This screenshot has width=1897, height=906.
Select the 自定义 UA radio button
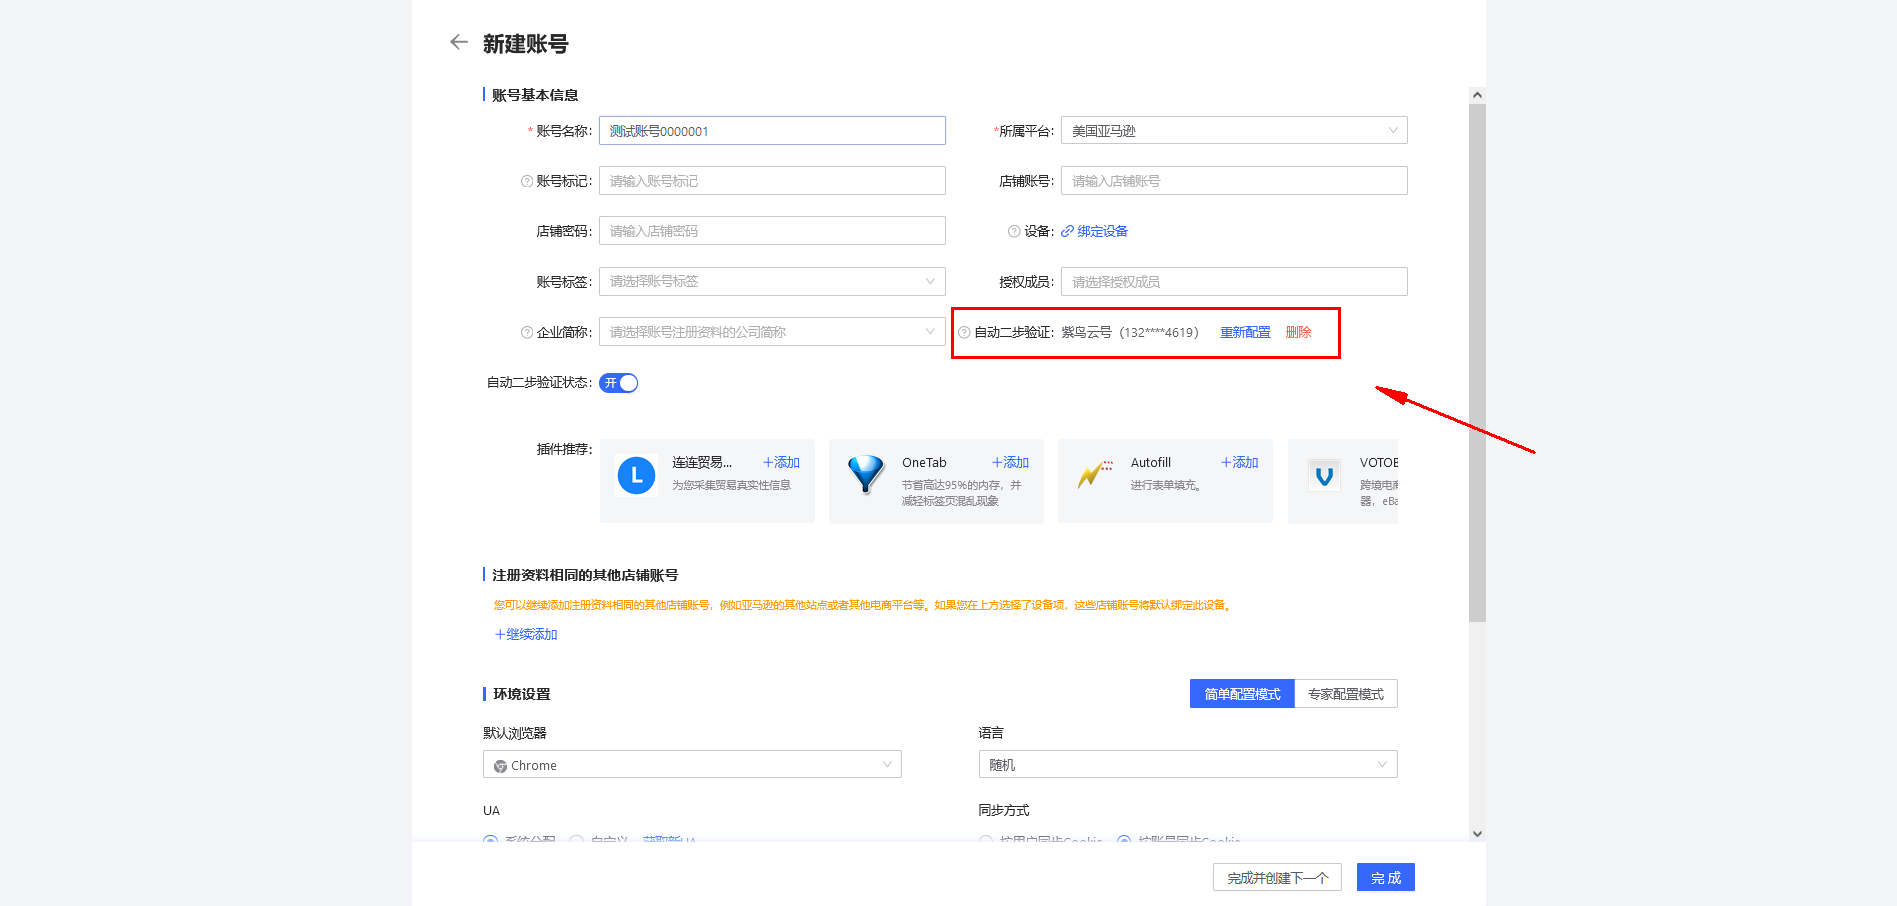pyautogui.click(x=577, y=842)
